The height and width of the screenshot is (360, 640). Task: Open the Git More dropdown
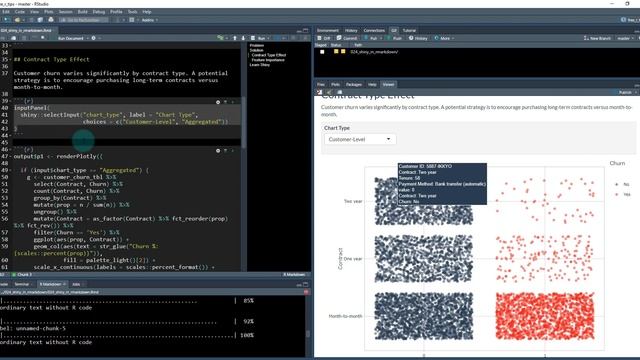tap(444, 38)
